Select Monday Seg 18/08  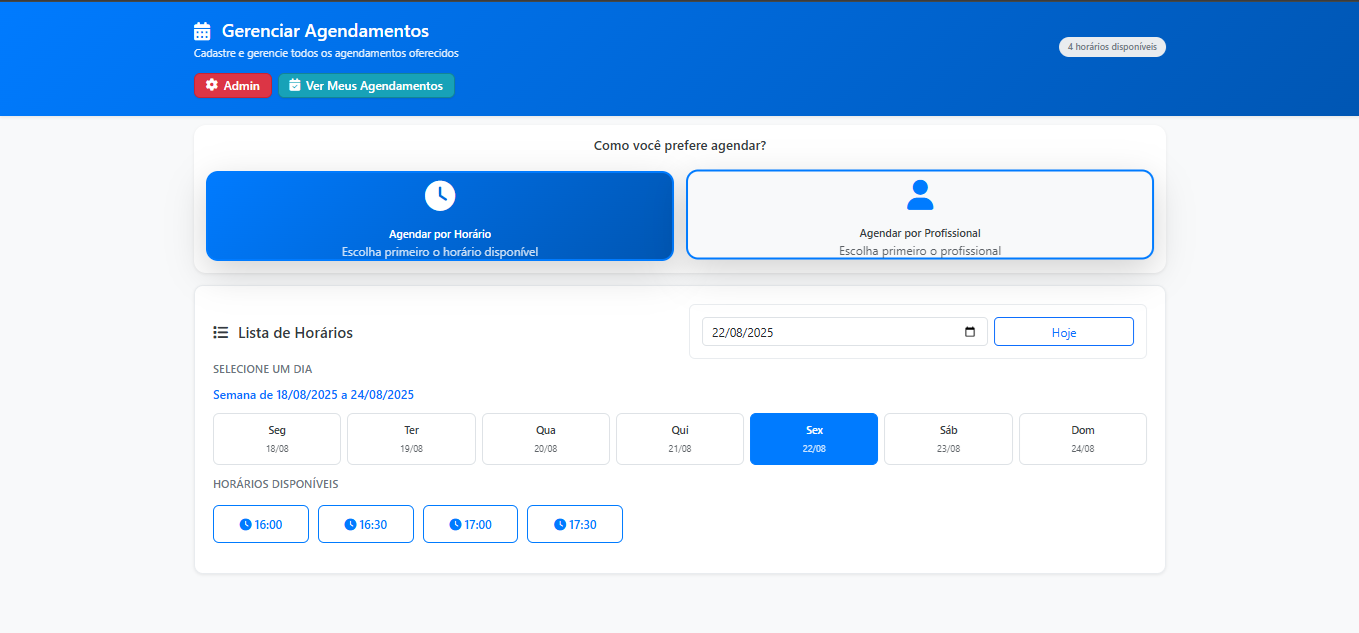pos(277,439)
